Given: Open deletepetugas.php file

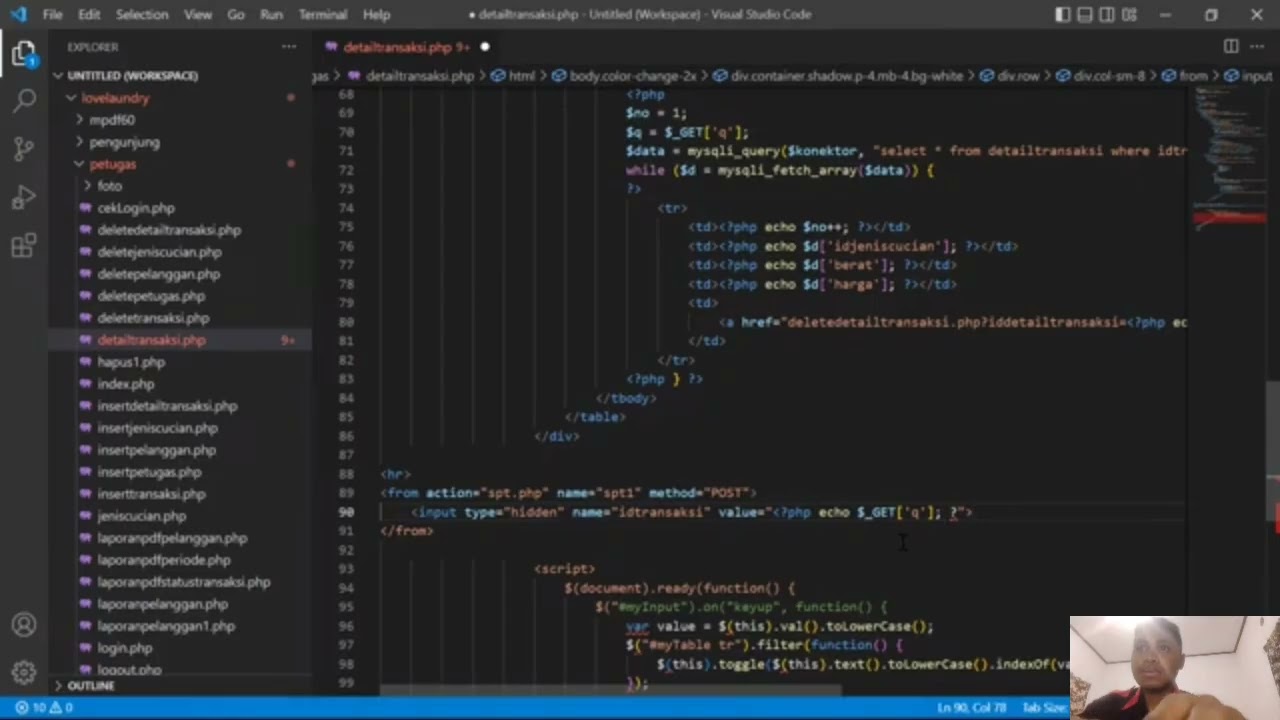Looking at the screenshot, I should click(x=151, y=296).
